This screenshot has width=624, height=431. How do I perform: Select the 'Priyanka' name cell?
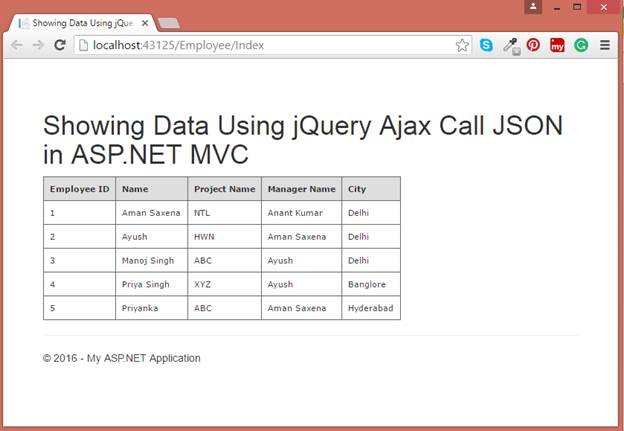coord(152,308)
